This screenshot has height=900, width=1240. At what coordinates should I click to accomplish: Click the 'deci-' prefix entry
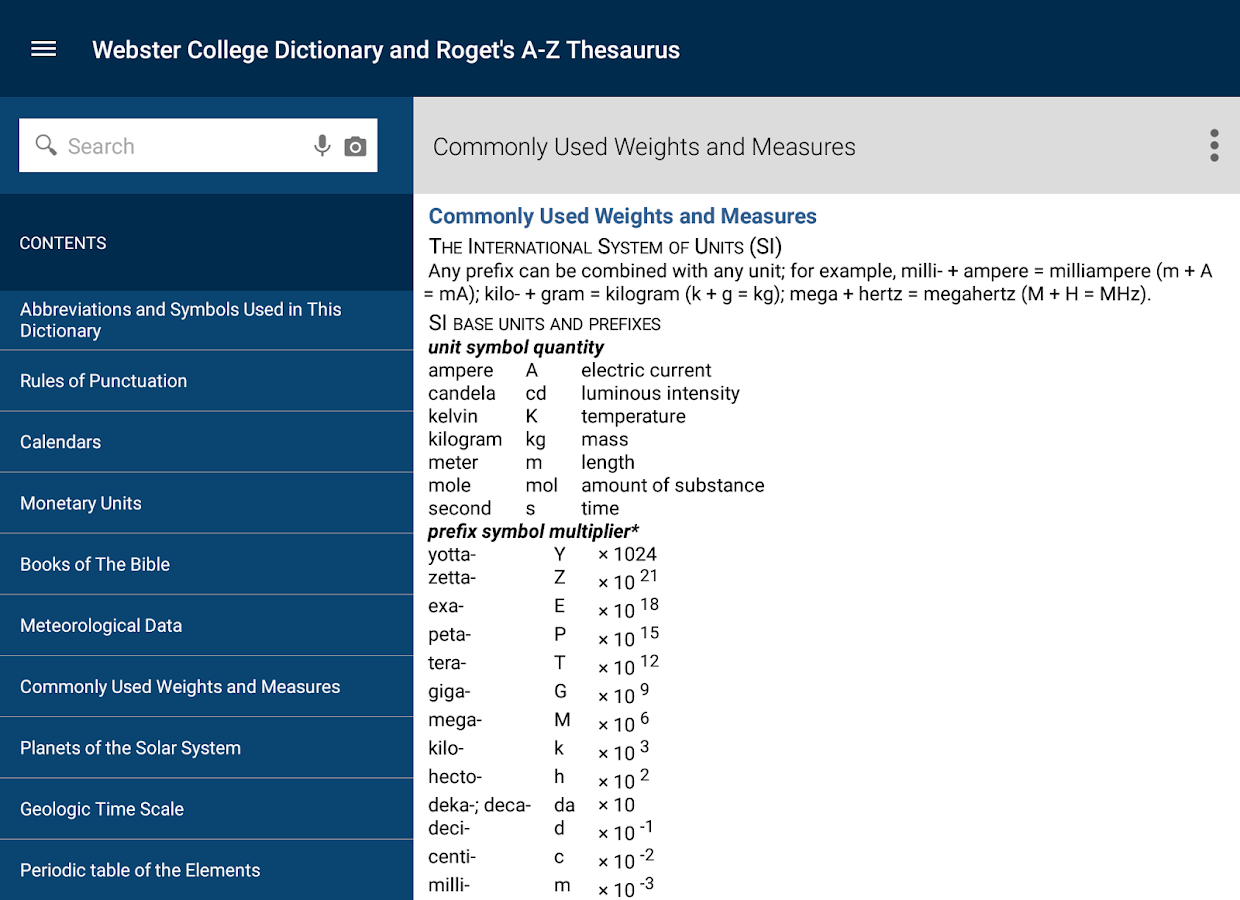click(x=449, y=828)
